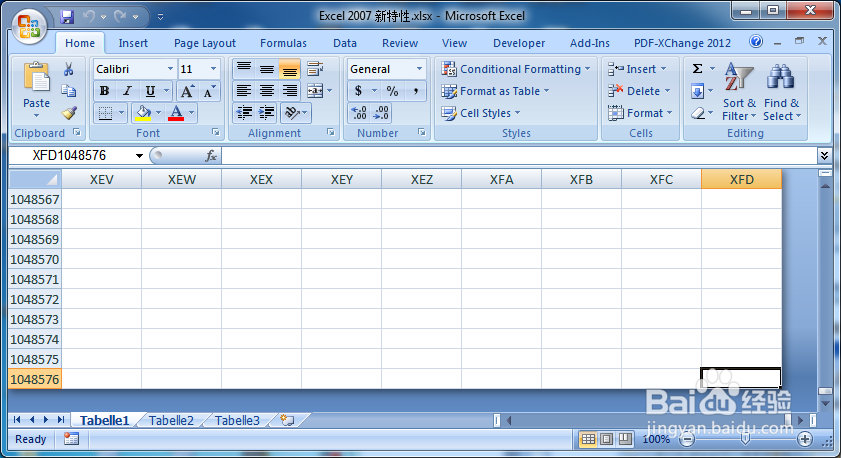
Task: Toggle Bottom Align (highlighted)
Action: 290,69
